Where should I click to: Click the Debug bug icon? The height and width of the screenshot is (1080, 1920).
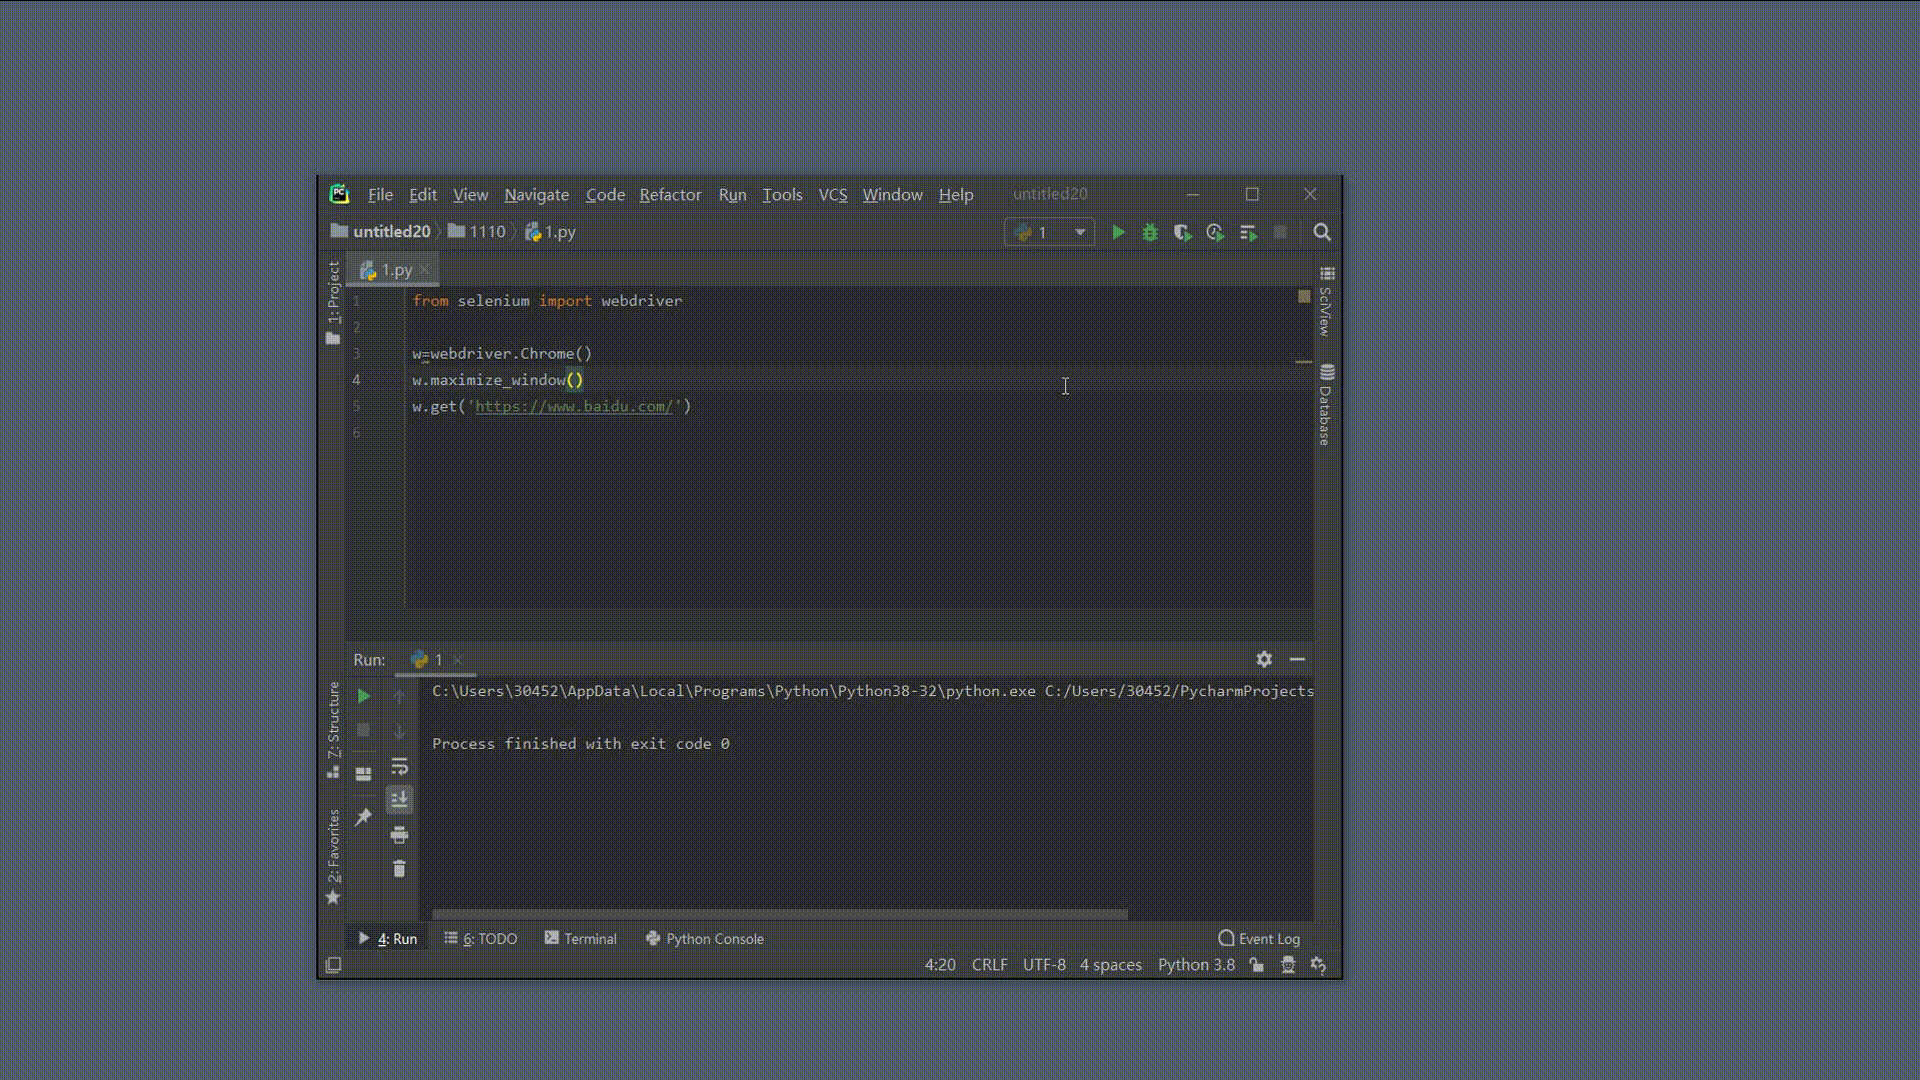coord(1150,233)
